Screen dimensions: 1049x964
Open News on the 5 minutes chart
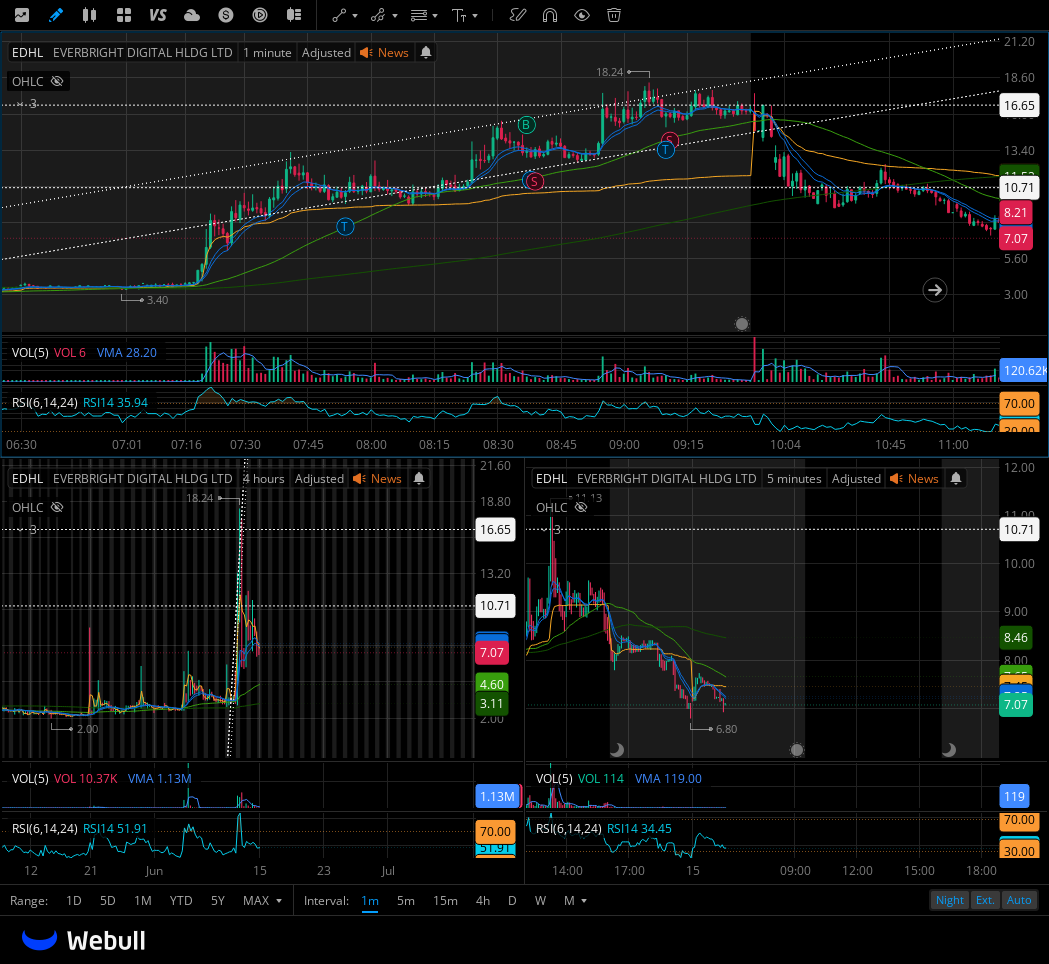point(915,478)
